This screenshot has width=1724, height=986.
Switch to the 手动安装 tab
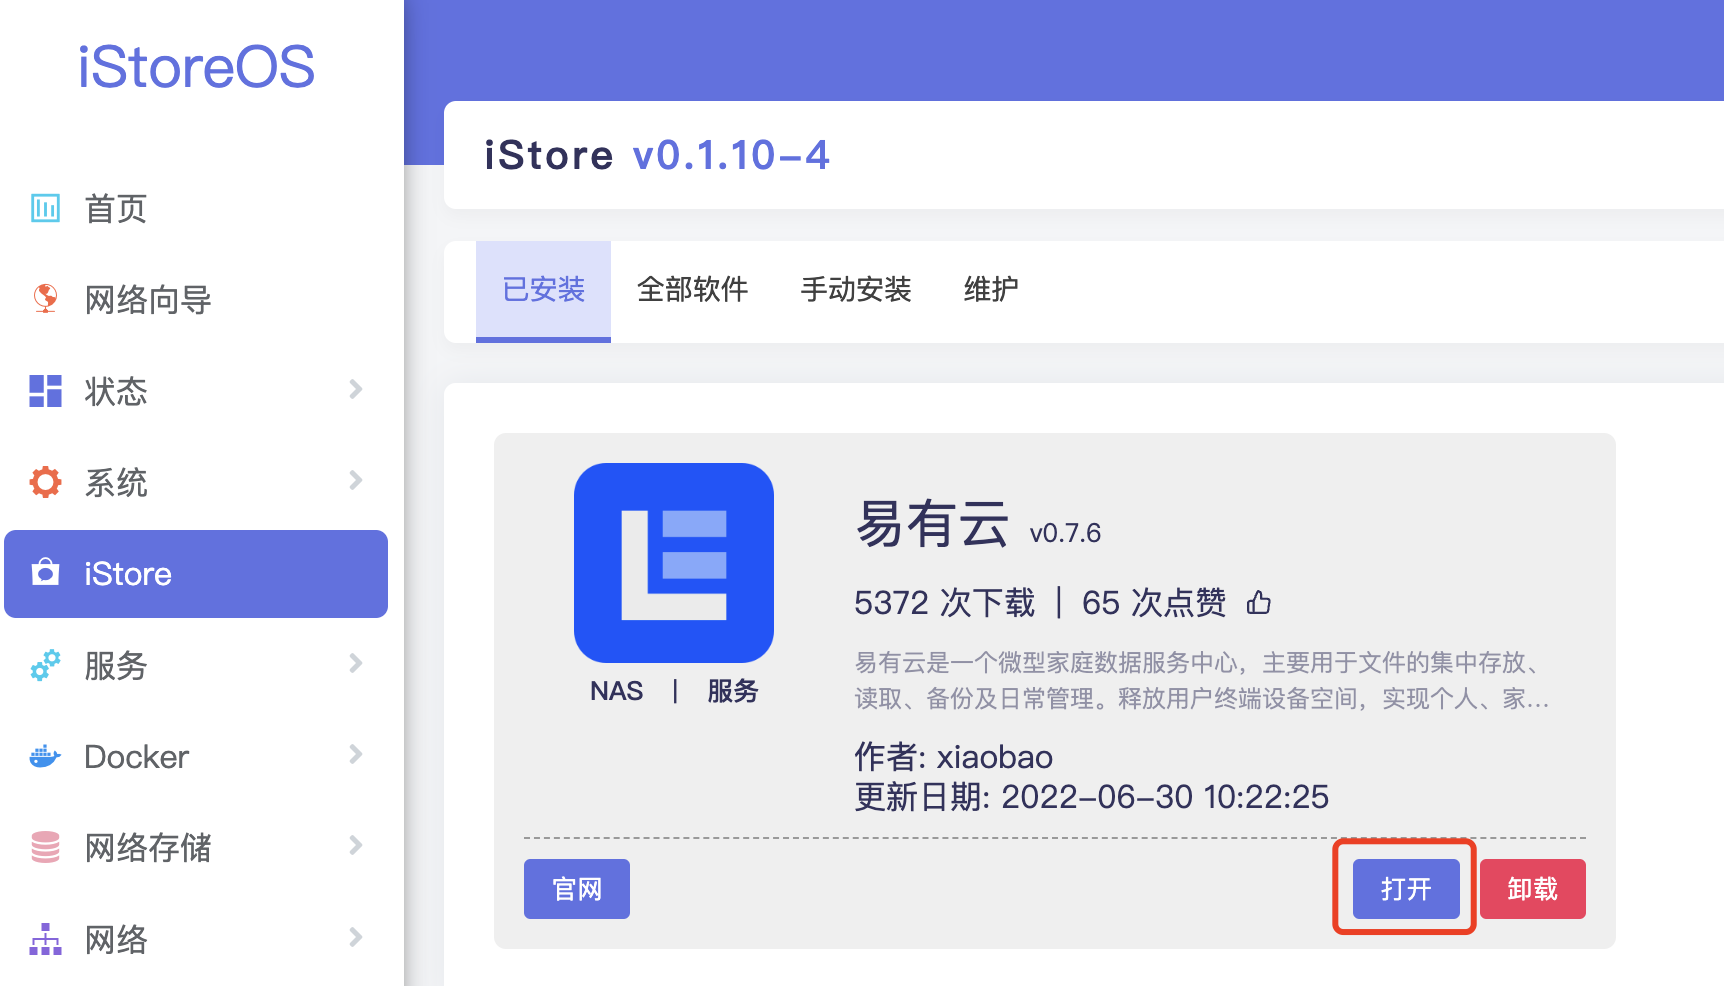(x=855, y=290)
